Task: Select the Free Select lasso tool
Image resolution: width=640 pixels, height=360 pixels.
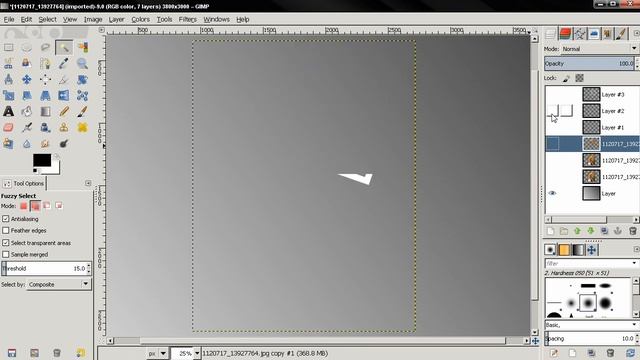Action: click(x=45, y=48)
